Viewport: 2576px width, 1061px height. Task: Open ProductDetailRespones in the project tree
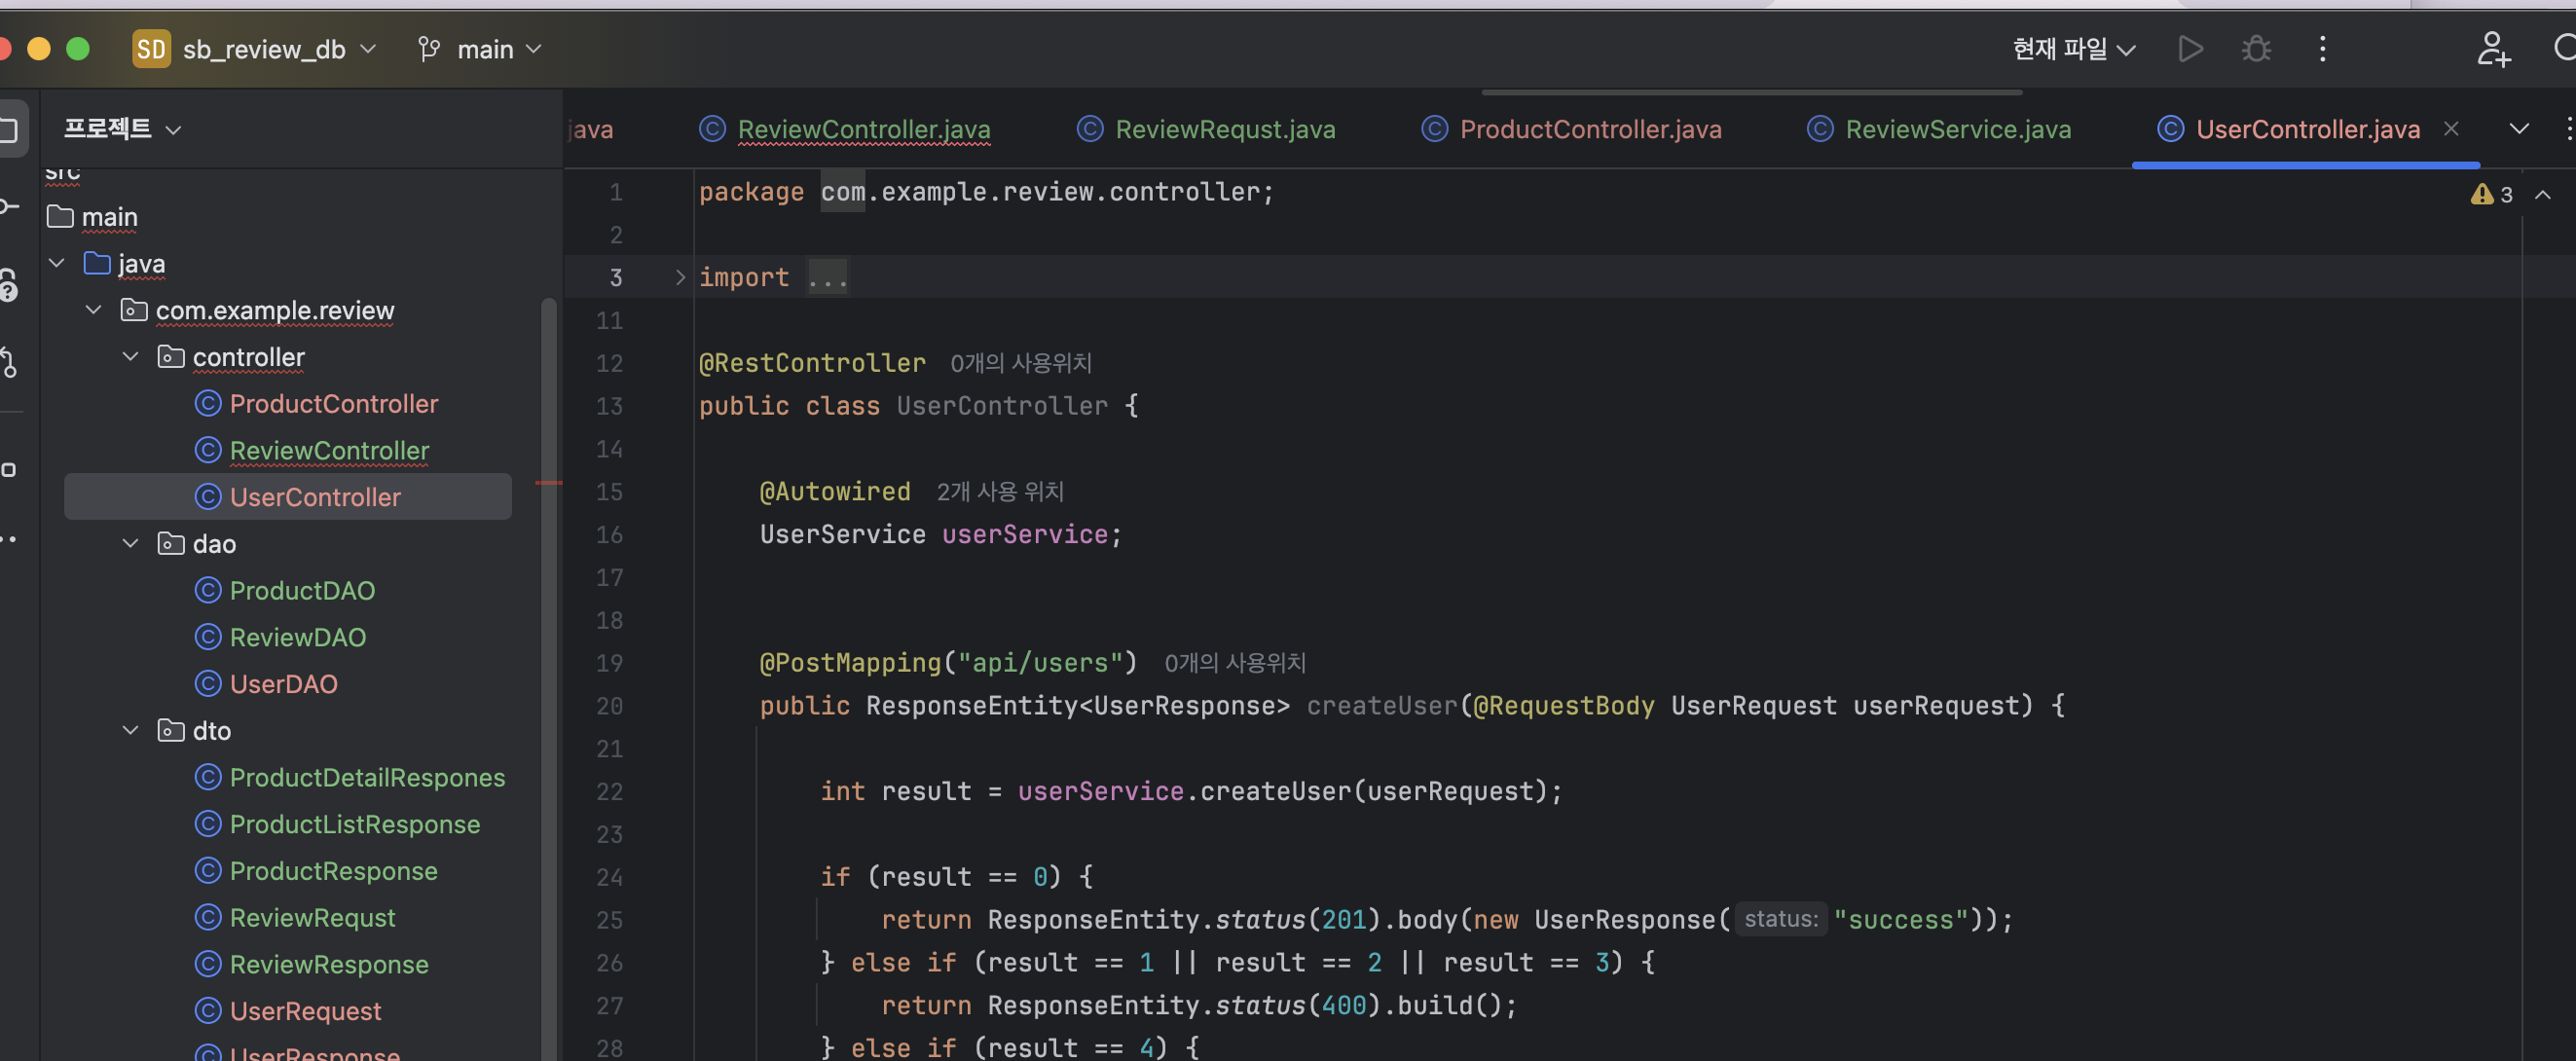(367, 777)
